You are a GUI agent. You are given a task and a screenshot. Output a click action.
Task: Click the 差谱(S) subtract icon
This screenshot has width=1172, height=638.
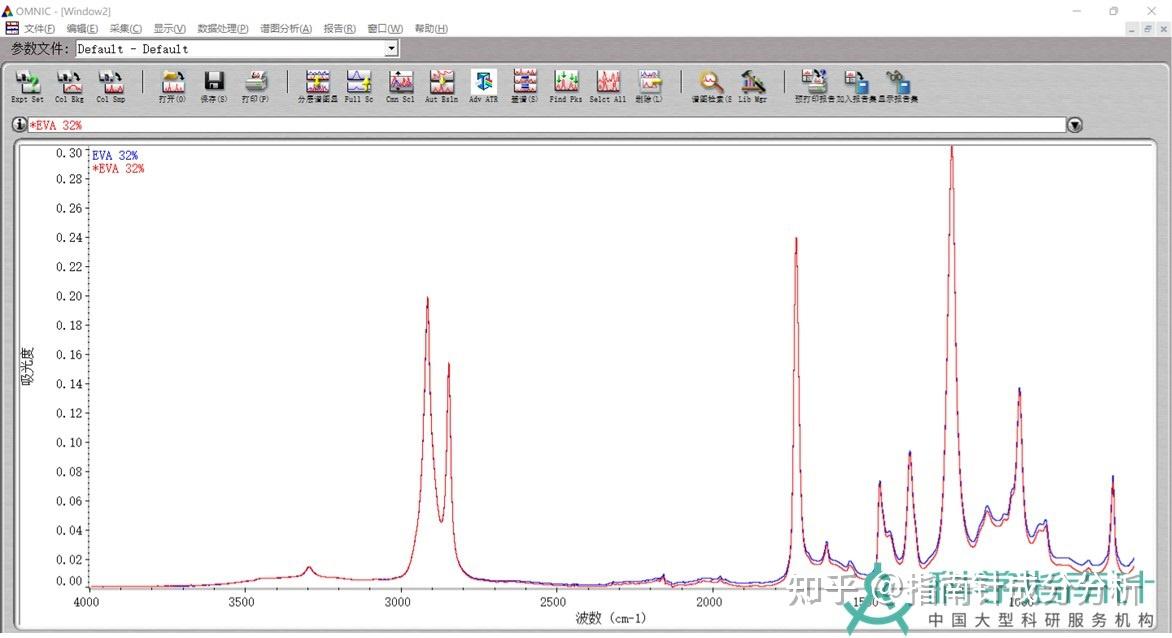tap(525, 87)
